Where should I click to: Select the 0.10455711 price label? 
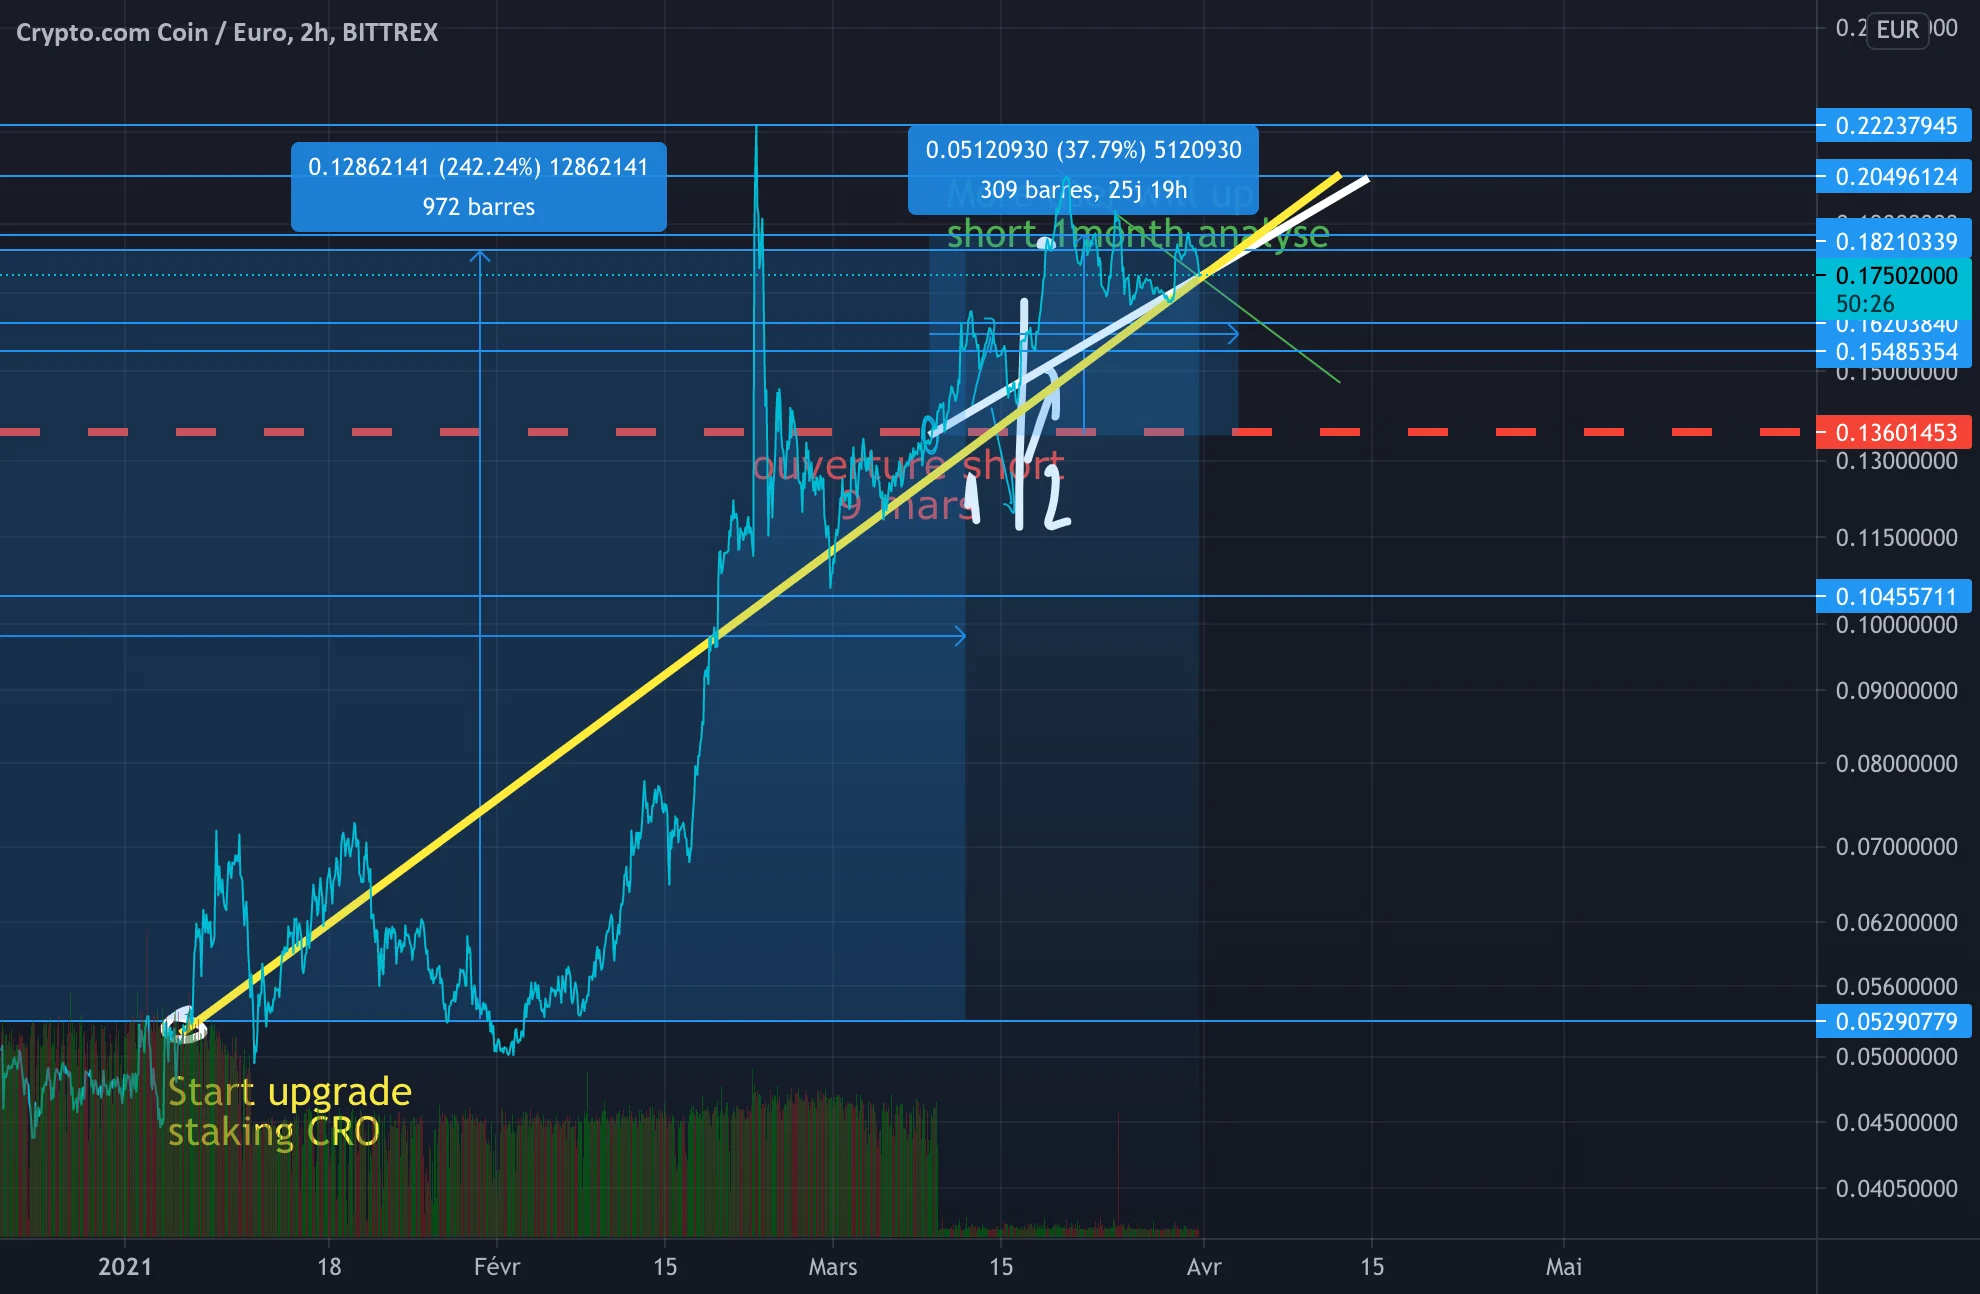pos(1895,596)
